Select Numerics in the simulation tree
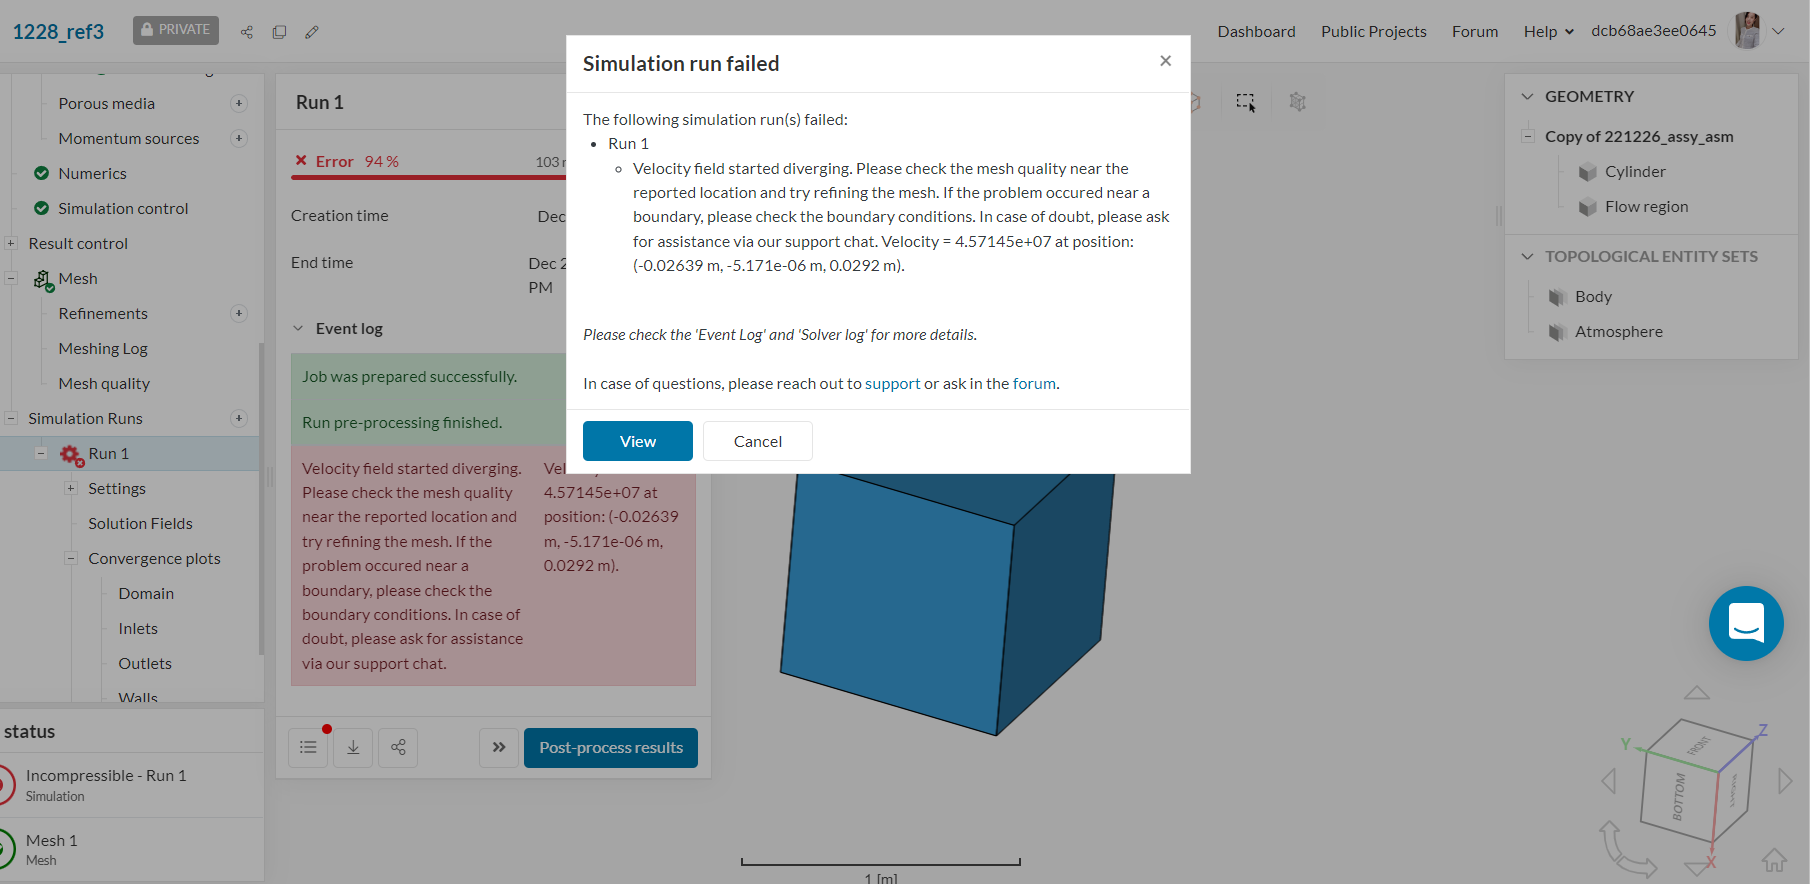This screenshot has width=1810, height=884. pyautogui.click(x=92, y=173)
